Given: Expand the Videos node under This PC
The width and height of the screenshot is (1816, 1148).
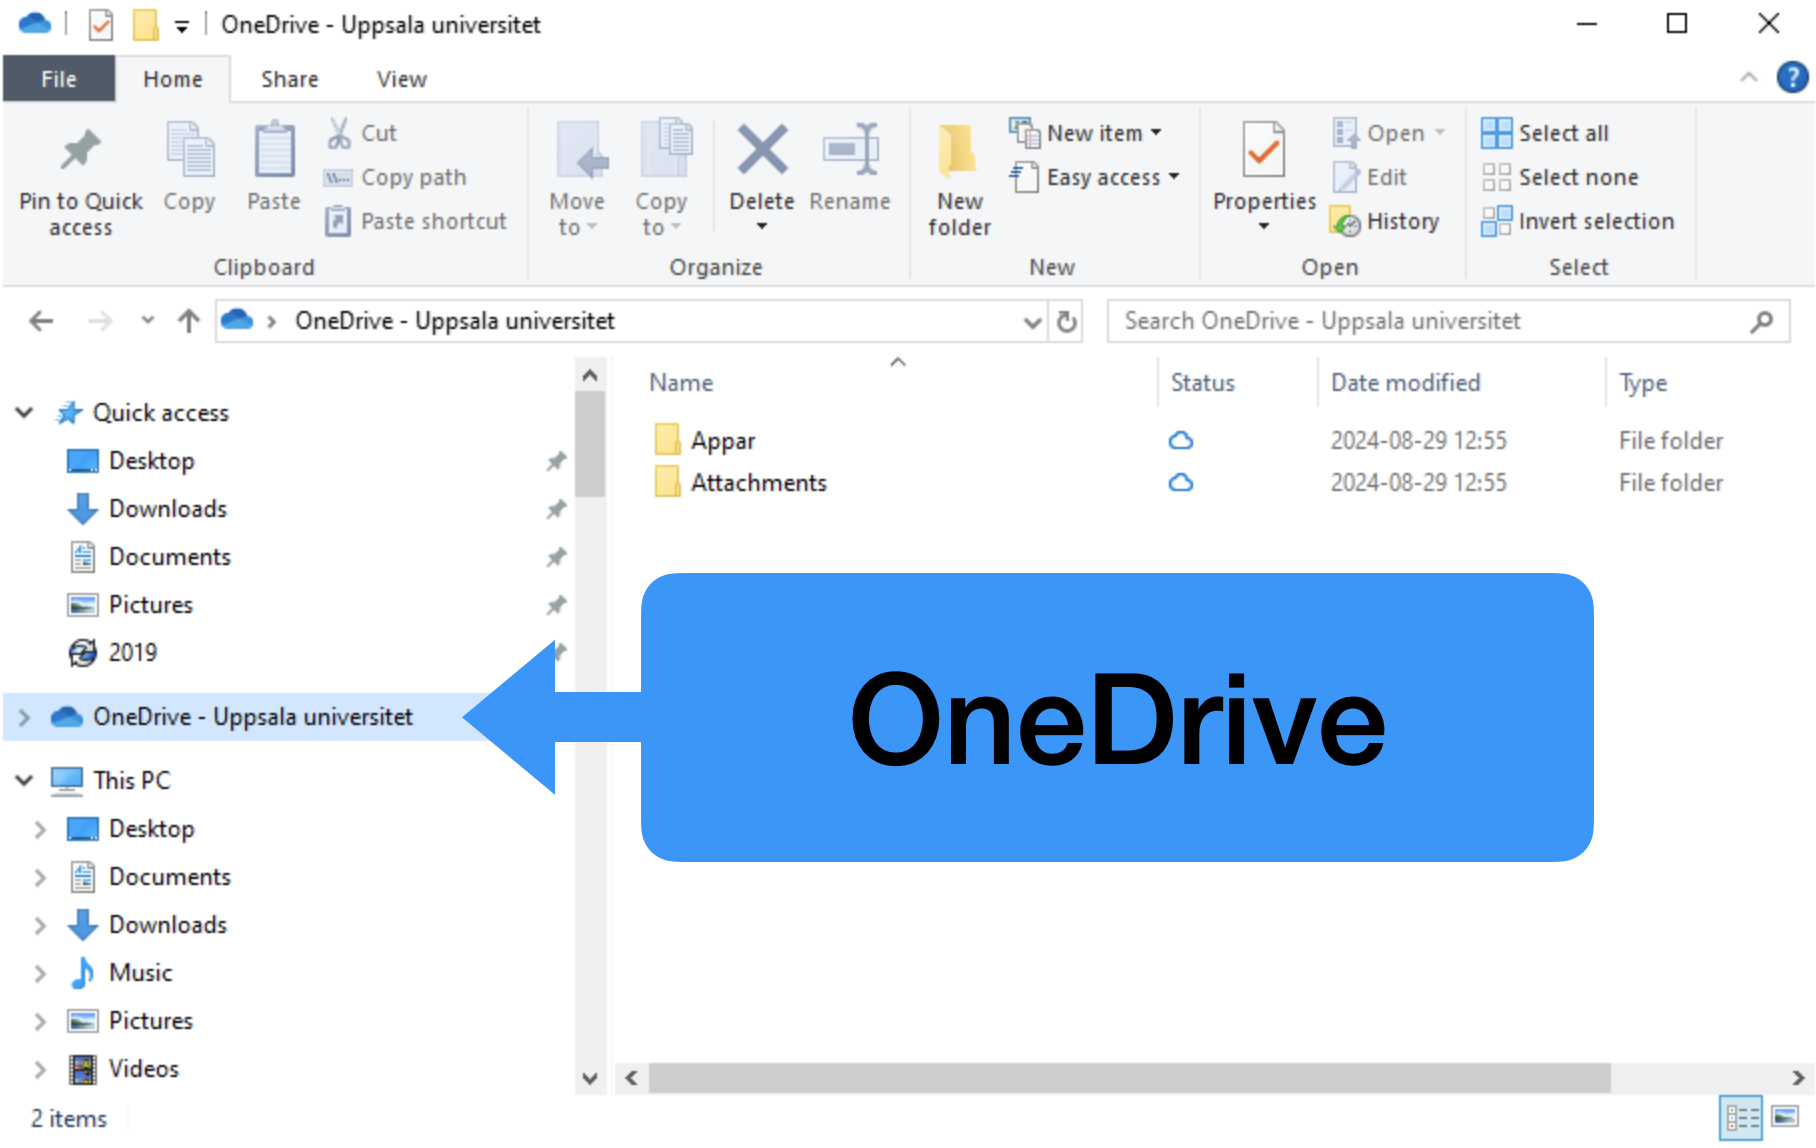Looking at the screenshot, I should pyautogui.click(x=40, y=1069).
